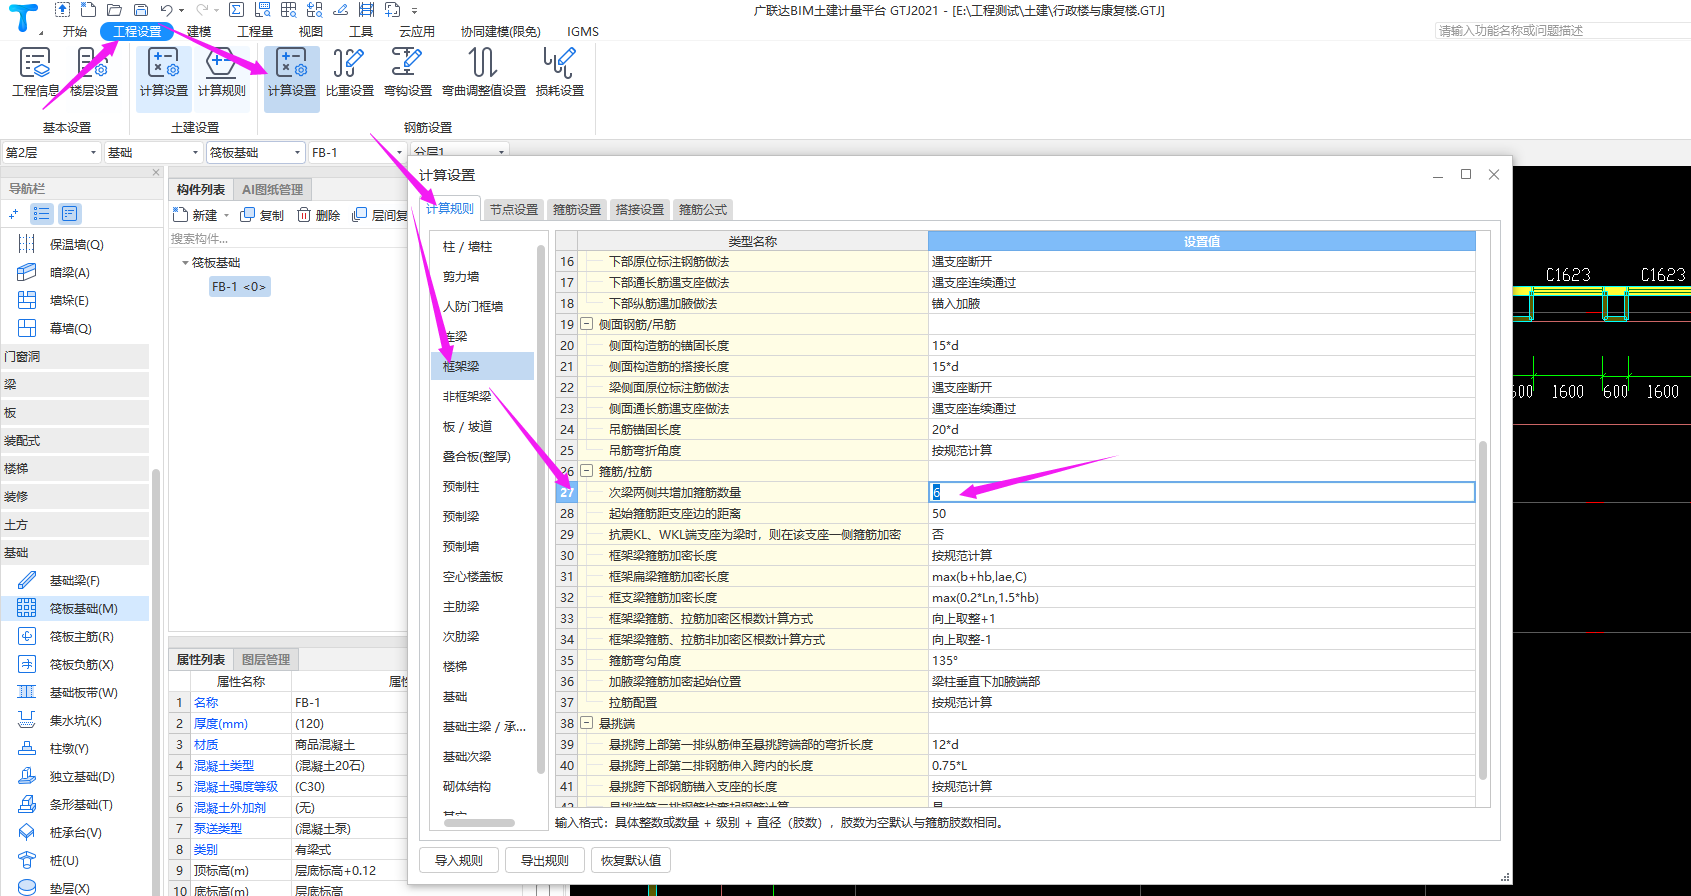Select 筏板主筋(R) component
The height and width of the screenshot is (896, 1691).
click(x=81, y=636)
